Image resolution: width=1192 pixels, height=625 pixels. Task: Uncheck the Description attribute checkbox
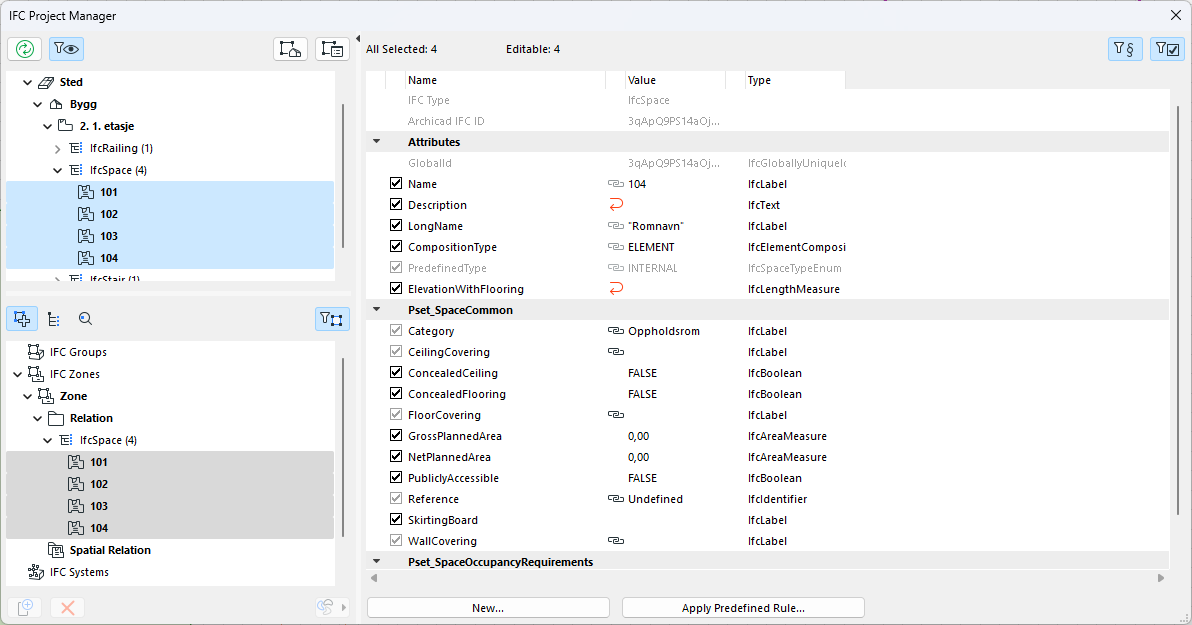tap(396, 205)
